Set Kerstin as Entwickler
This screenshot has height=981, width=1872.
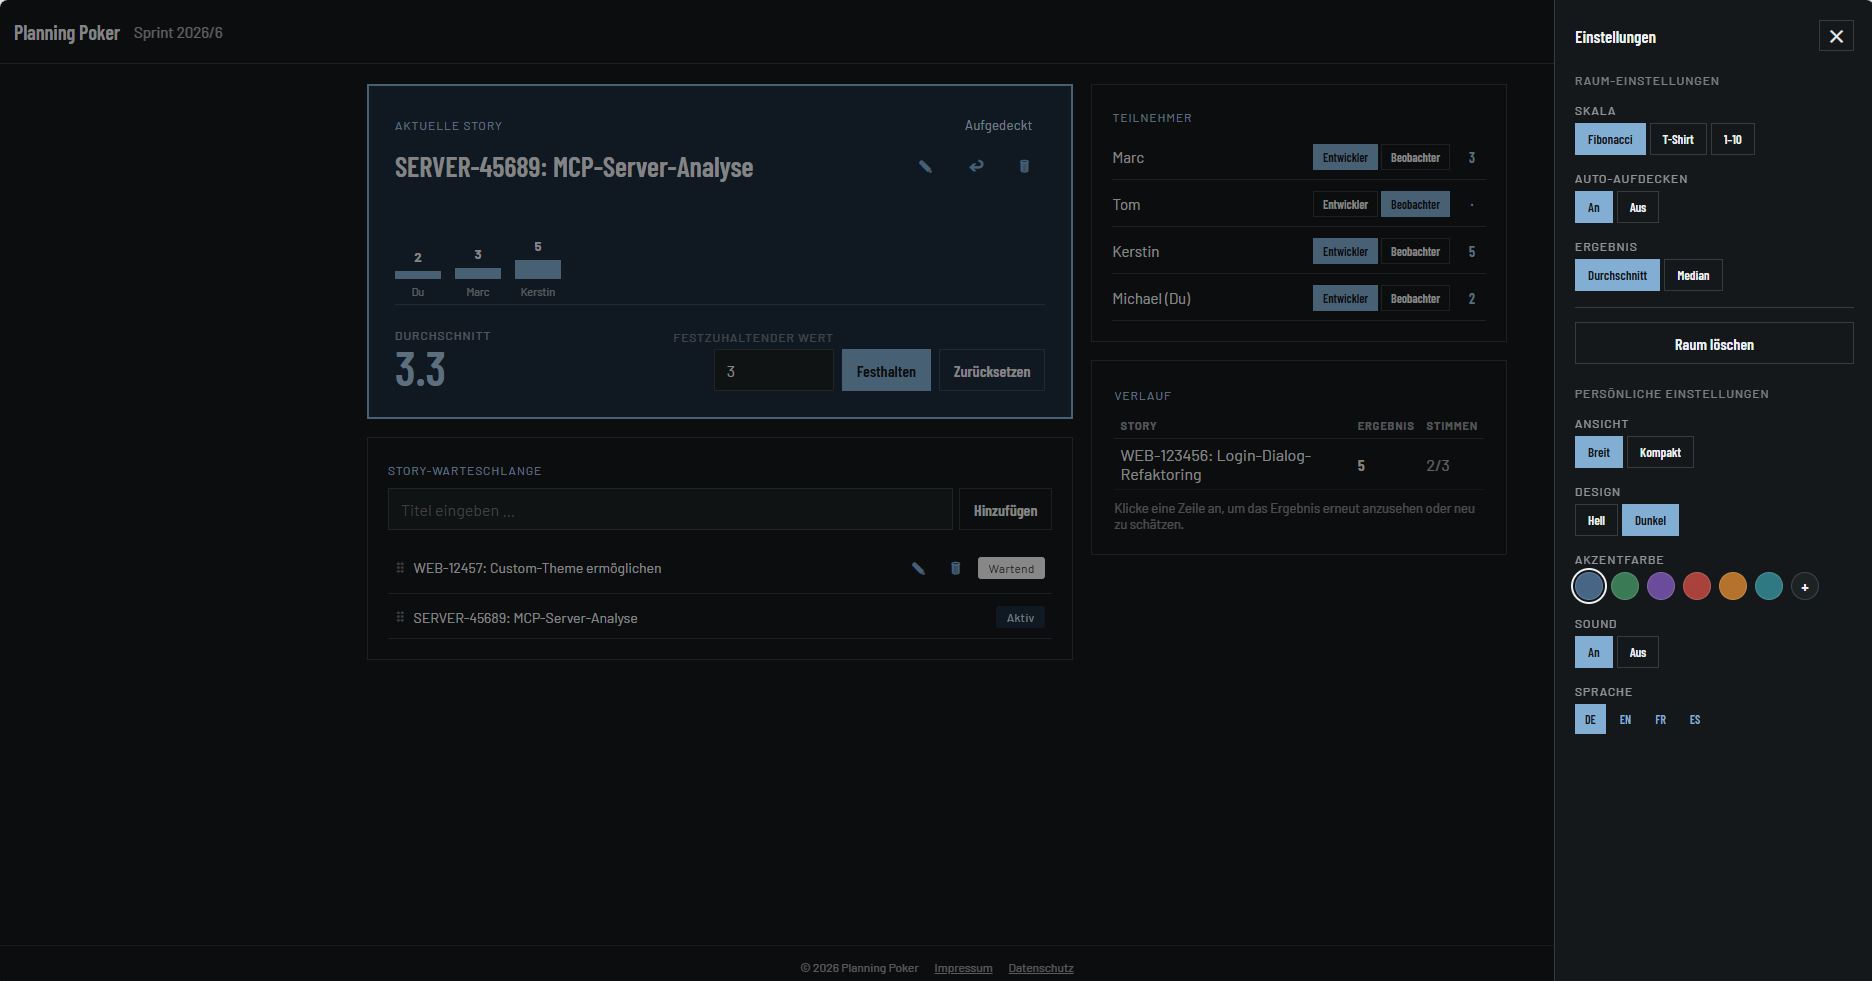1345,251
